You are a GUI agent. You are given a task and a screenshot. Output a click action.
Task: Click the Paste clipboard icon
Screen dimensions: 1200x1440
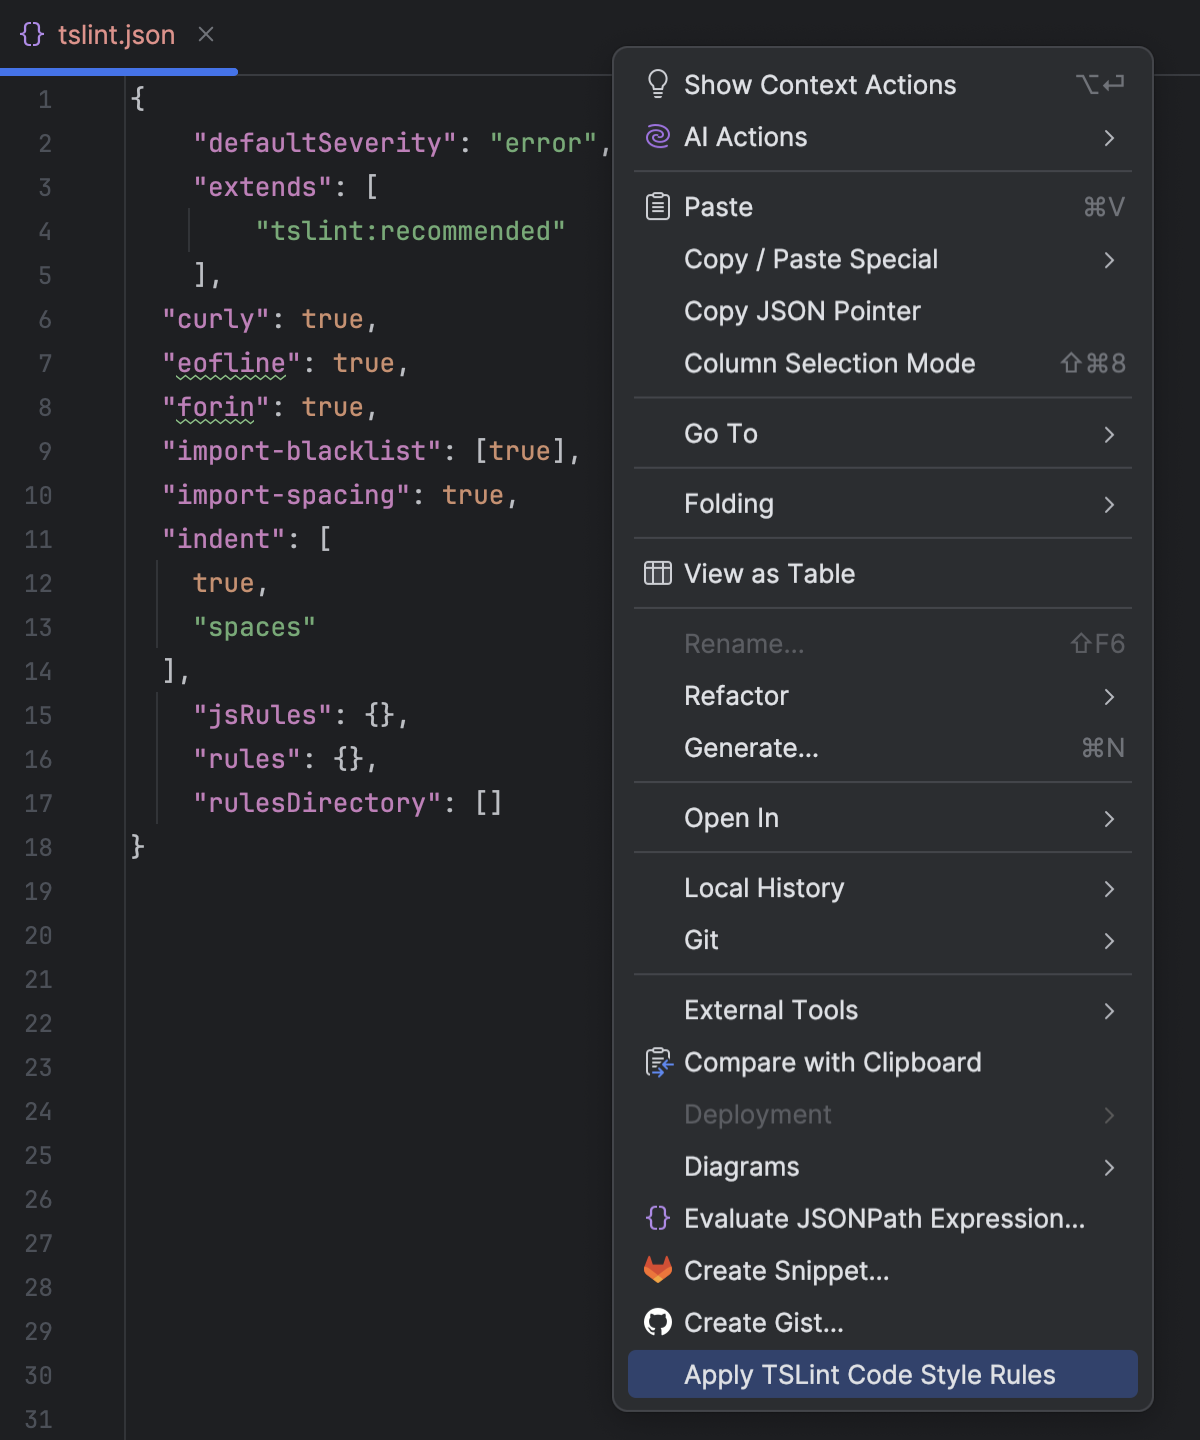pos(657,207)
